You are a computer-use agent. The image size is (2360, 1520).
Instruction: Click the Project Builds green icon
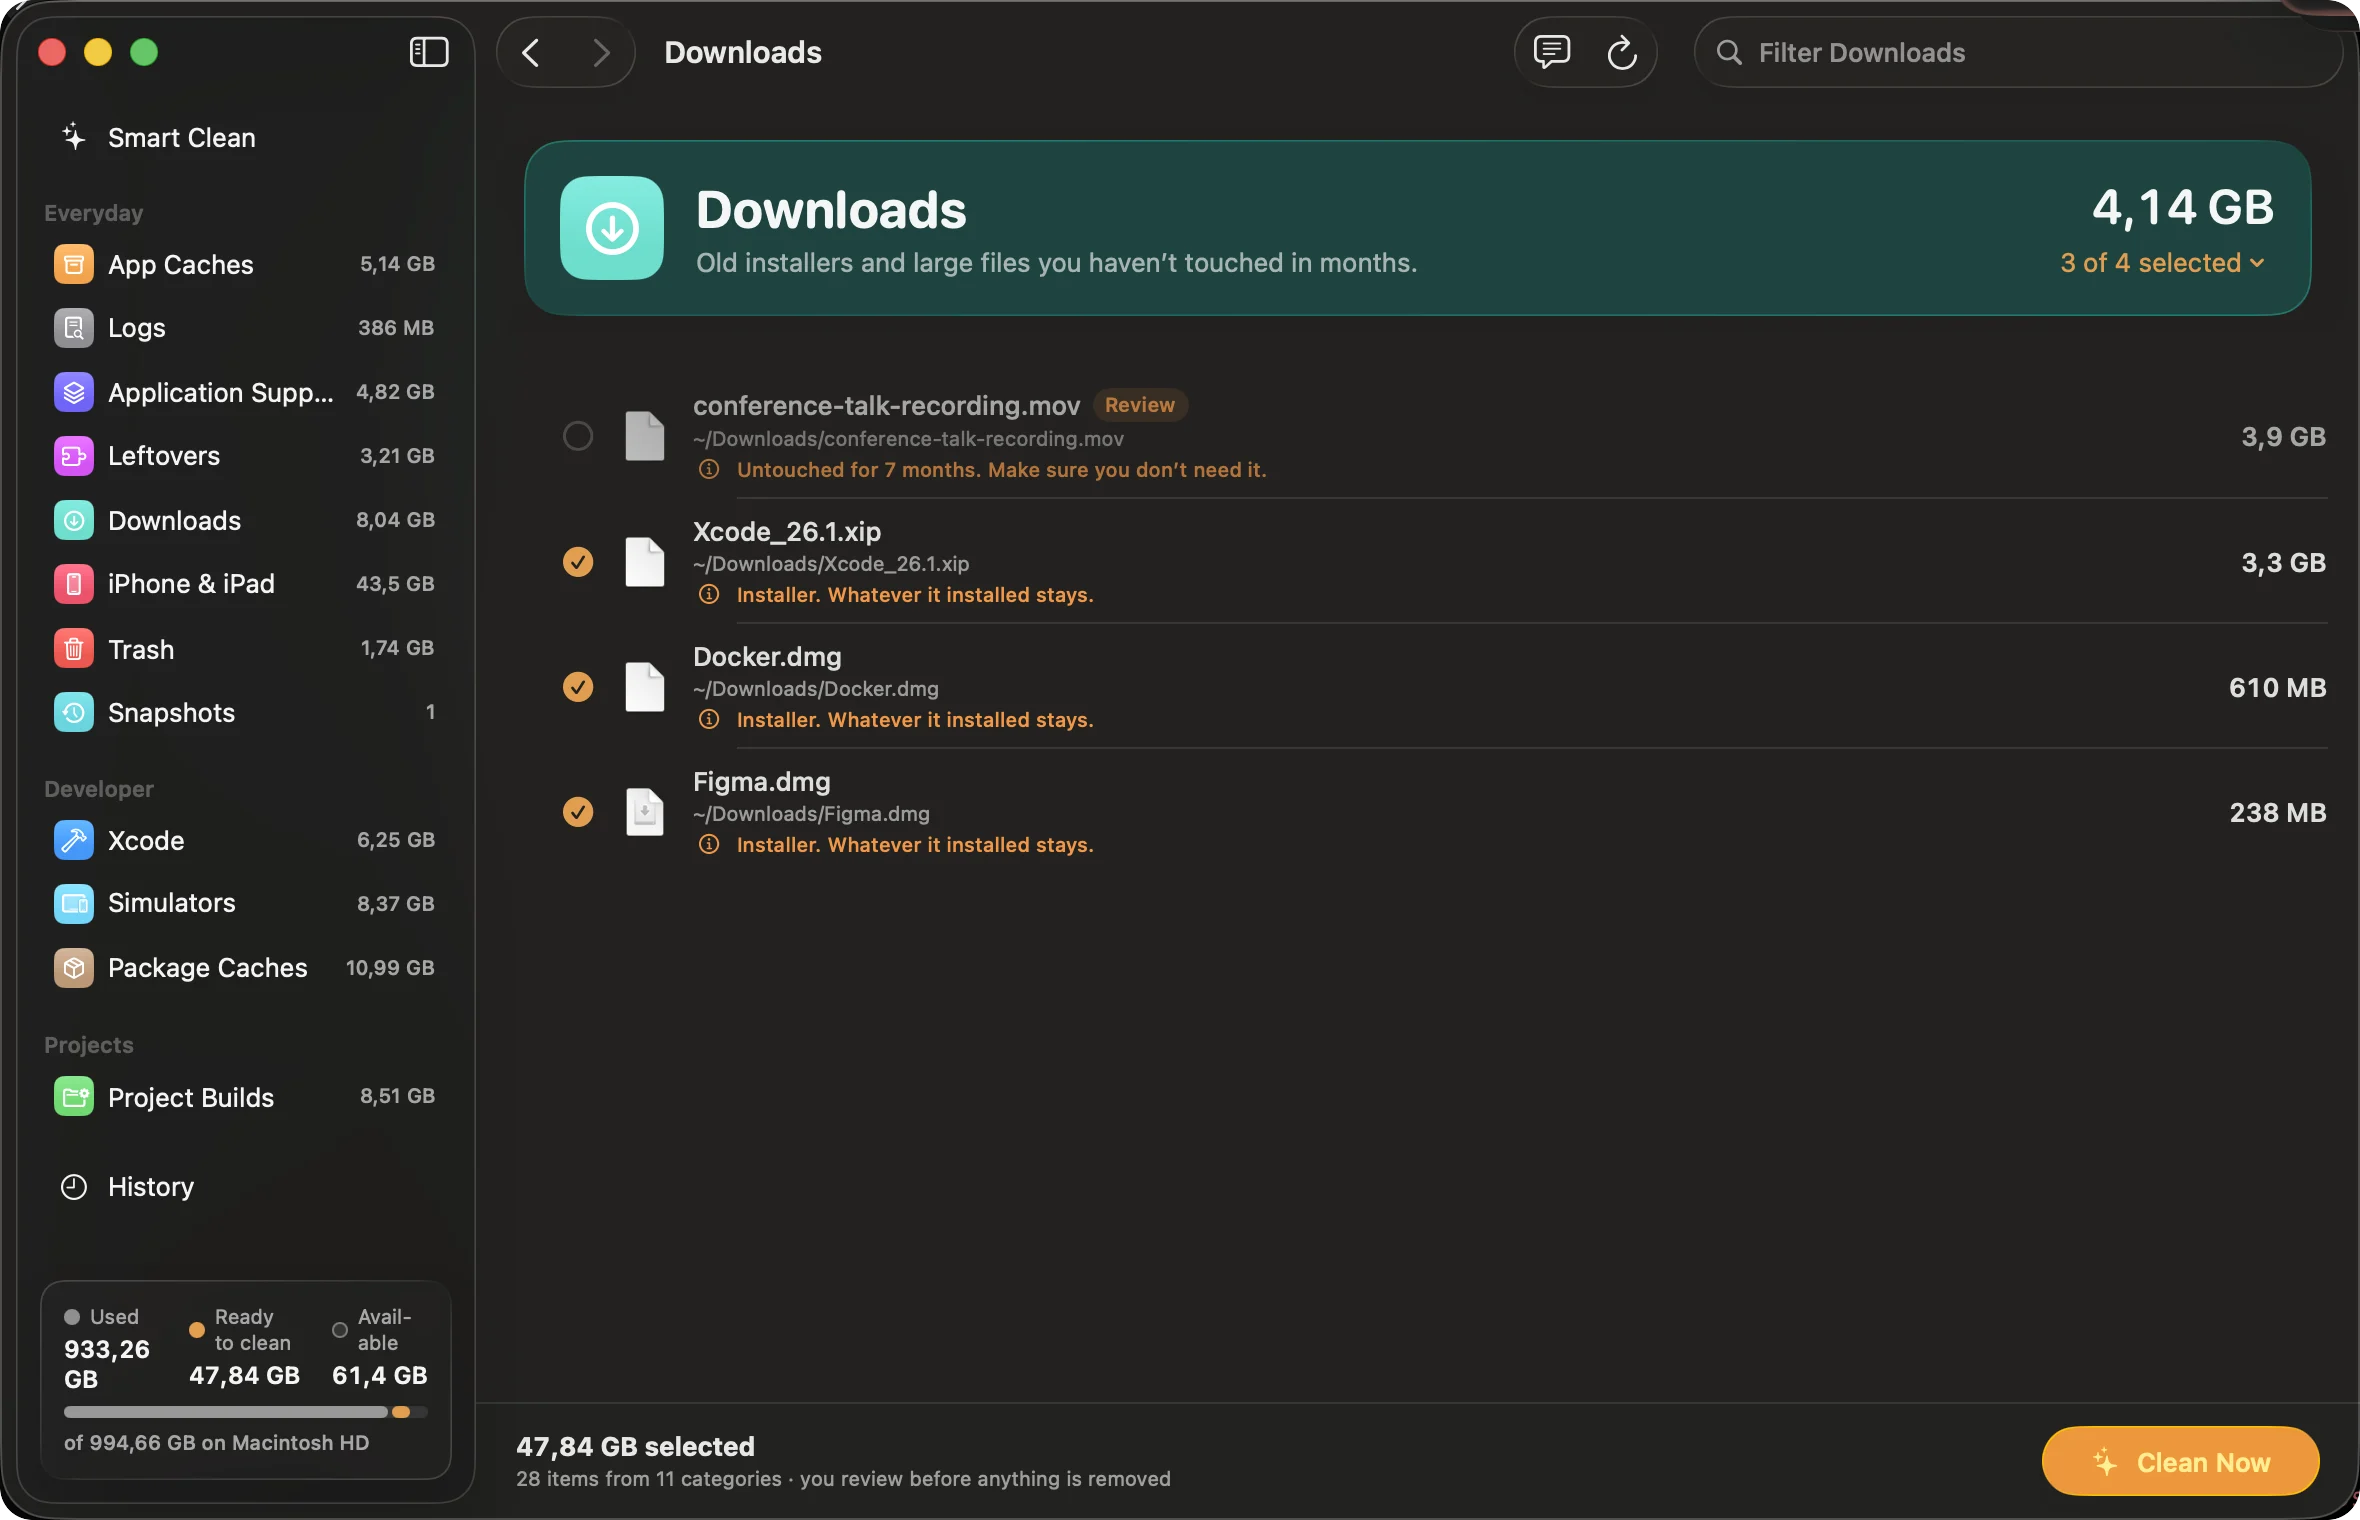point(74,1097)
